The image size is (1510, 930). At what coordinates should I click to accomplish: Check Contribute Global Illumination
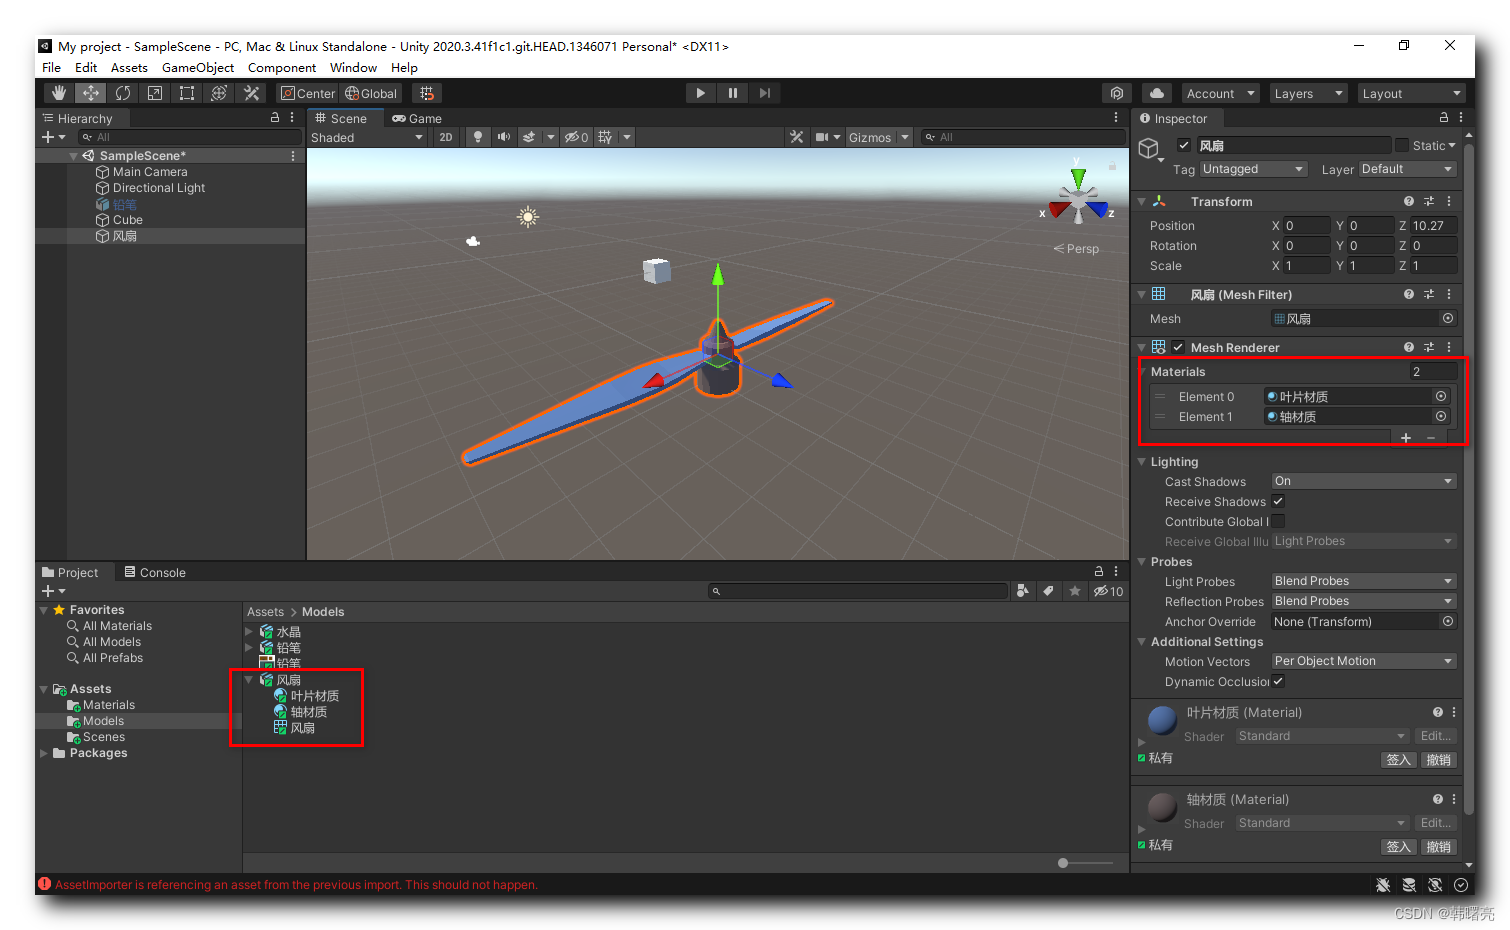point(1278,521)
